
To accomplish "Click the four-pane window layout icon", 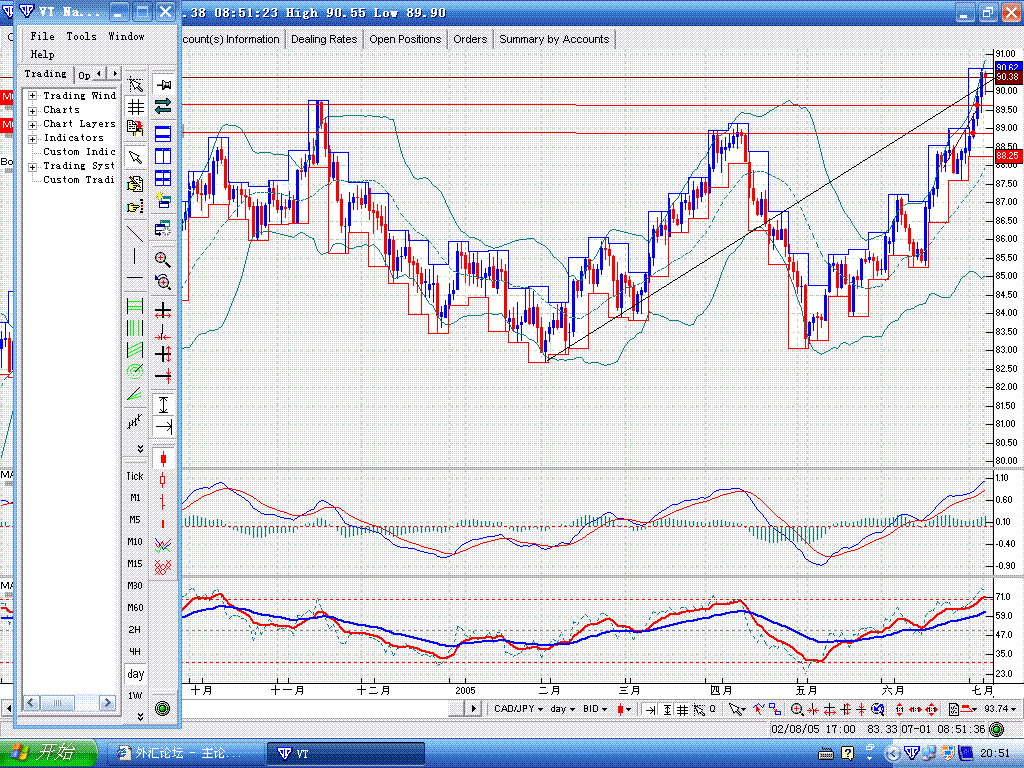I will click(163, 178).
